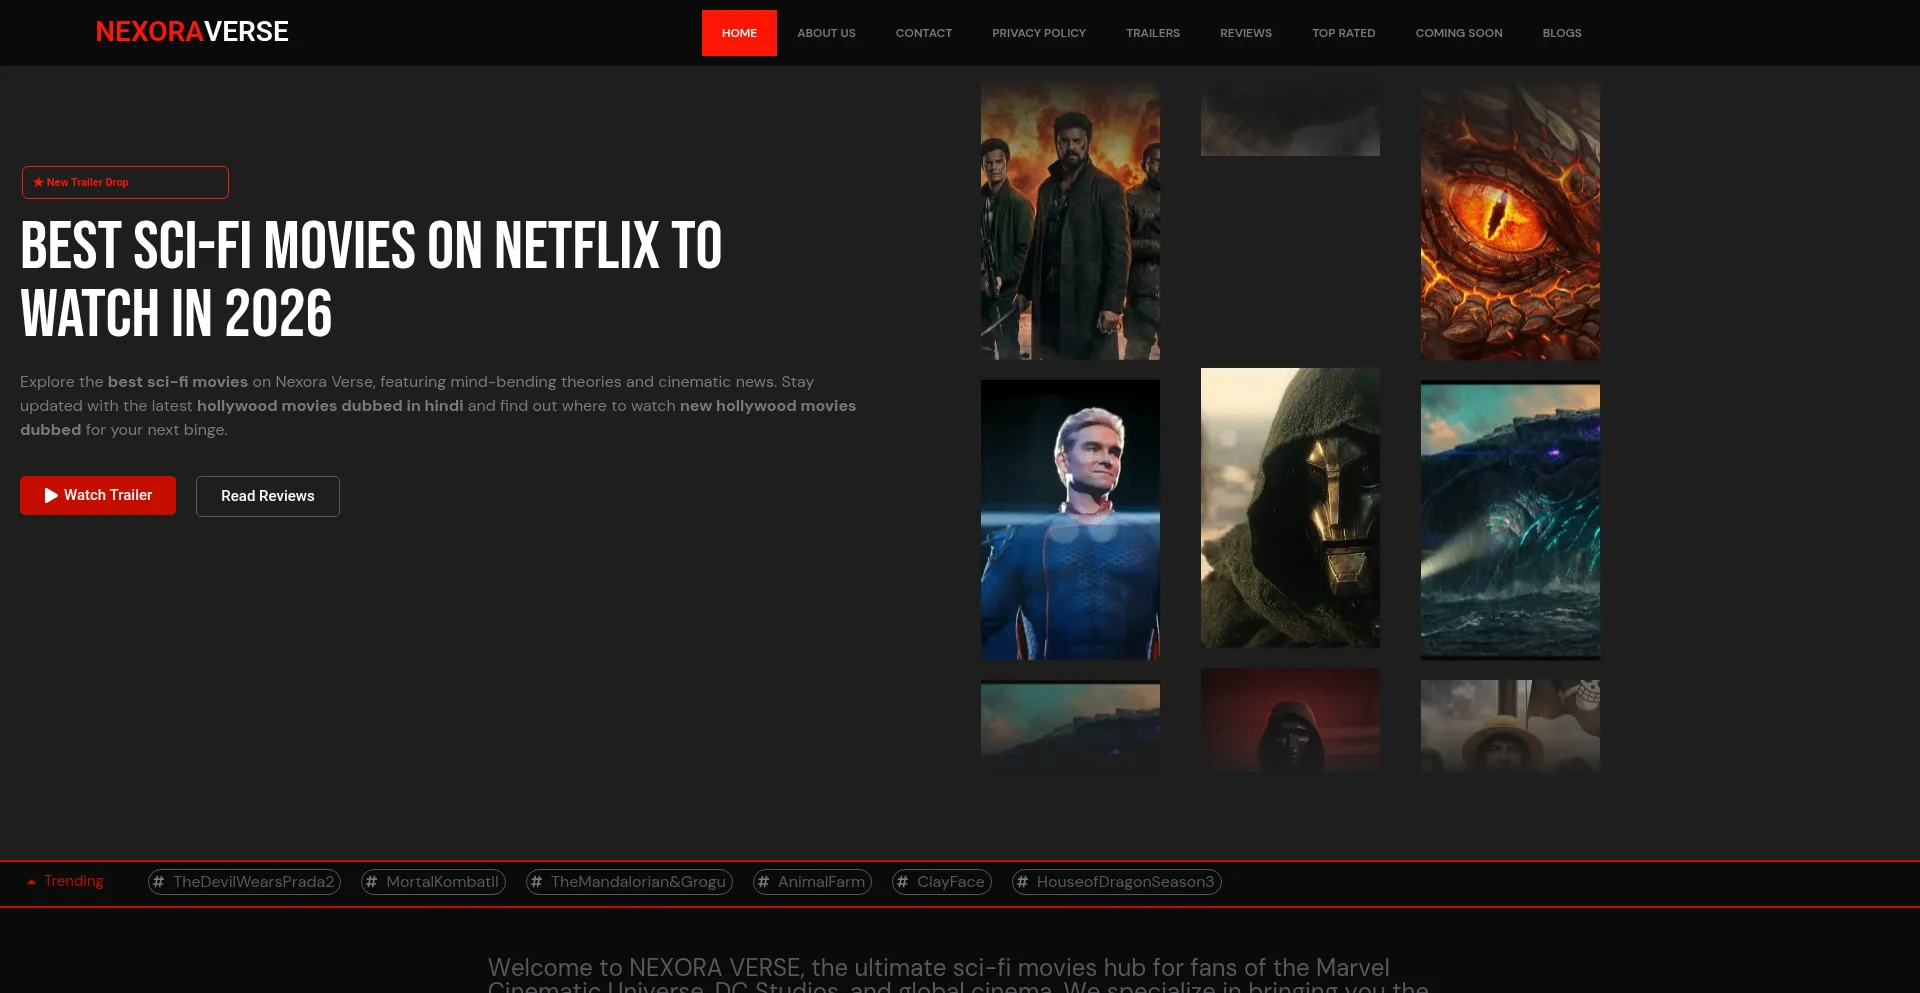This screenshot has width=1920, height=993.
Task: Click the Read Reviews button
Action: pos(267,496)
